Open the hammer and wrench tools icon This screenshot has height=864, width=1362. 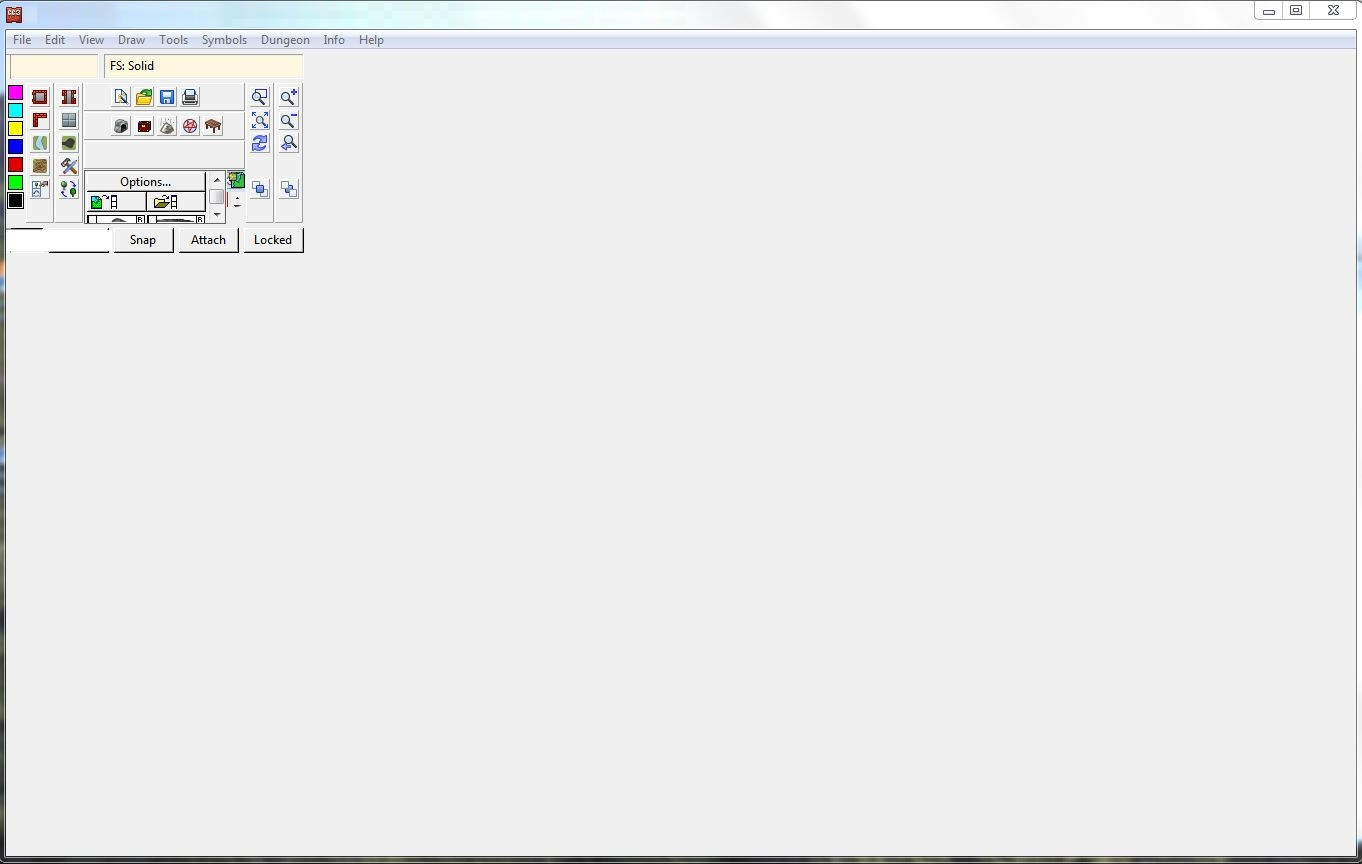point(69,166)
